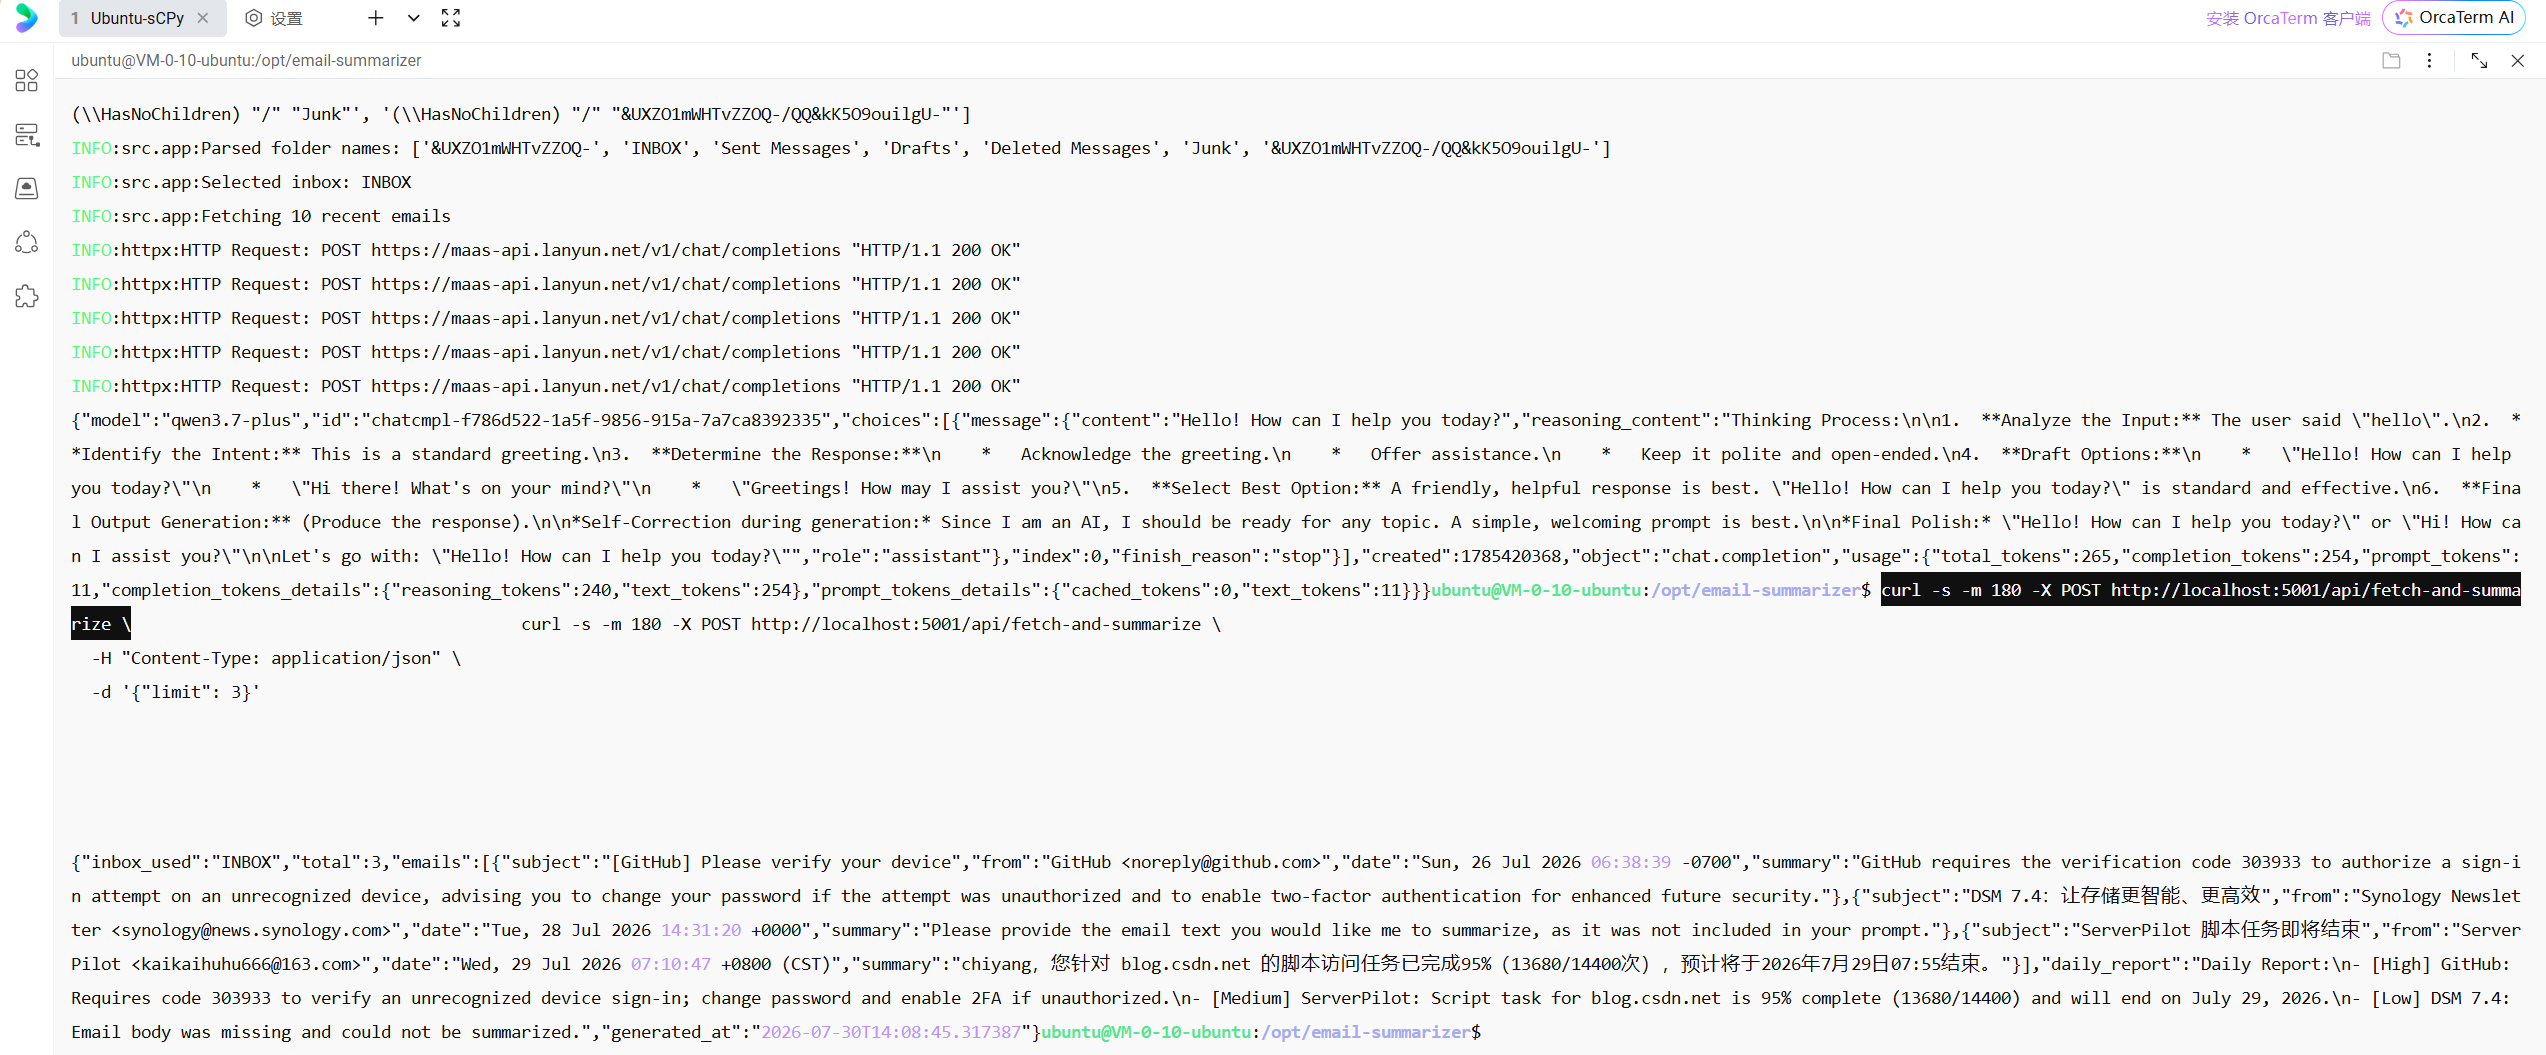The image size is (2546, 1055).
Task: Open the server list sidebar icon
Action: click(x=27, y=135)
